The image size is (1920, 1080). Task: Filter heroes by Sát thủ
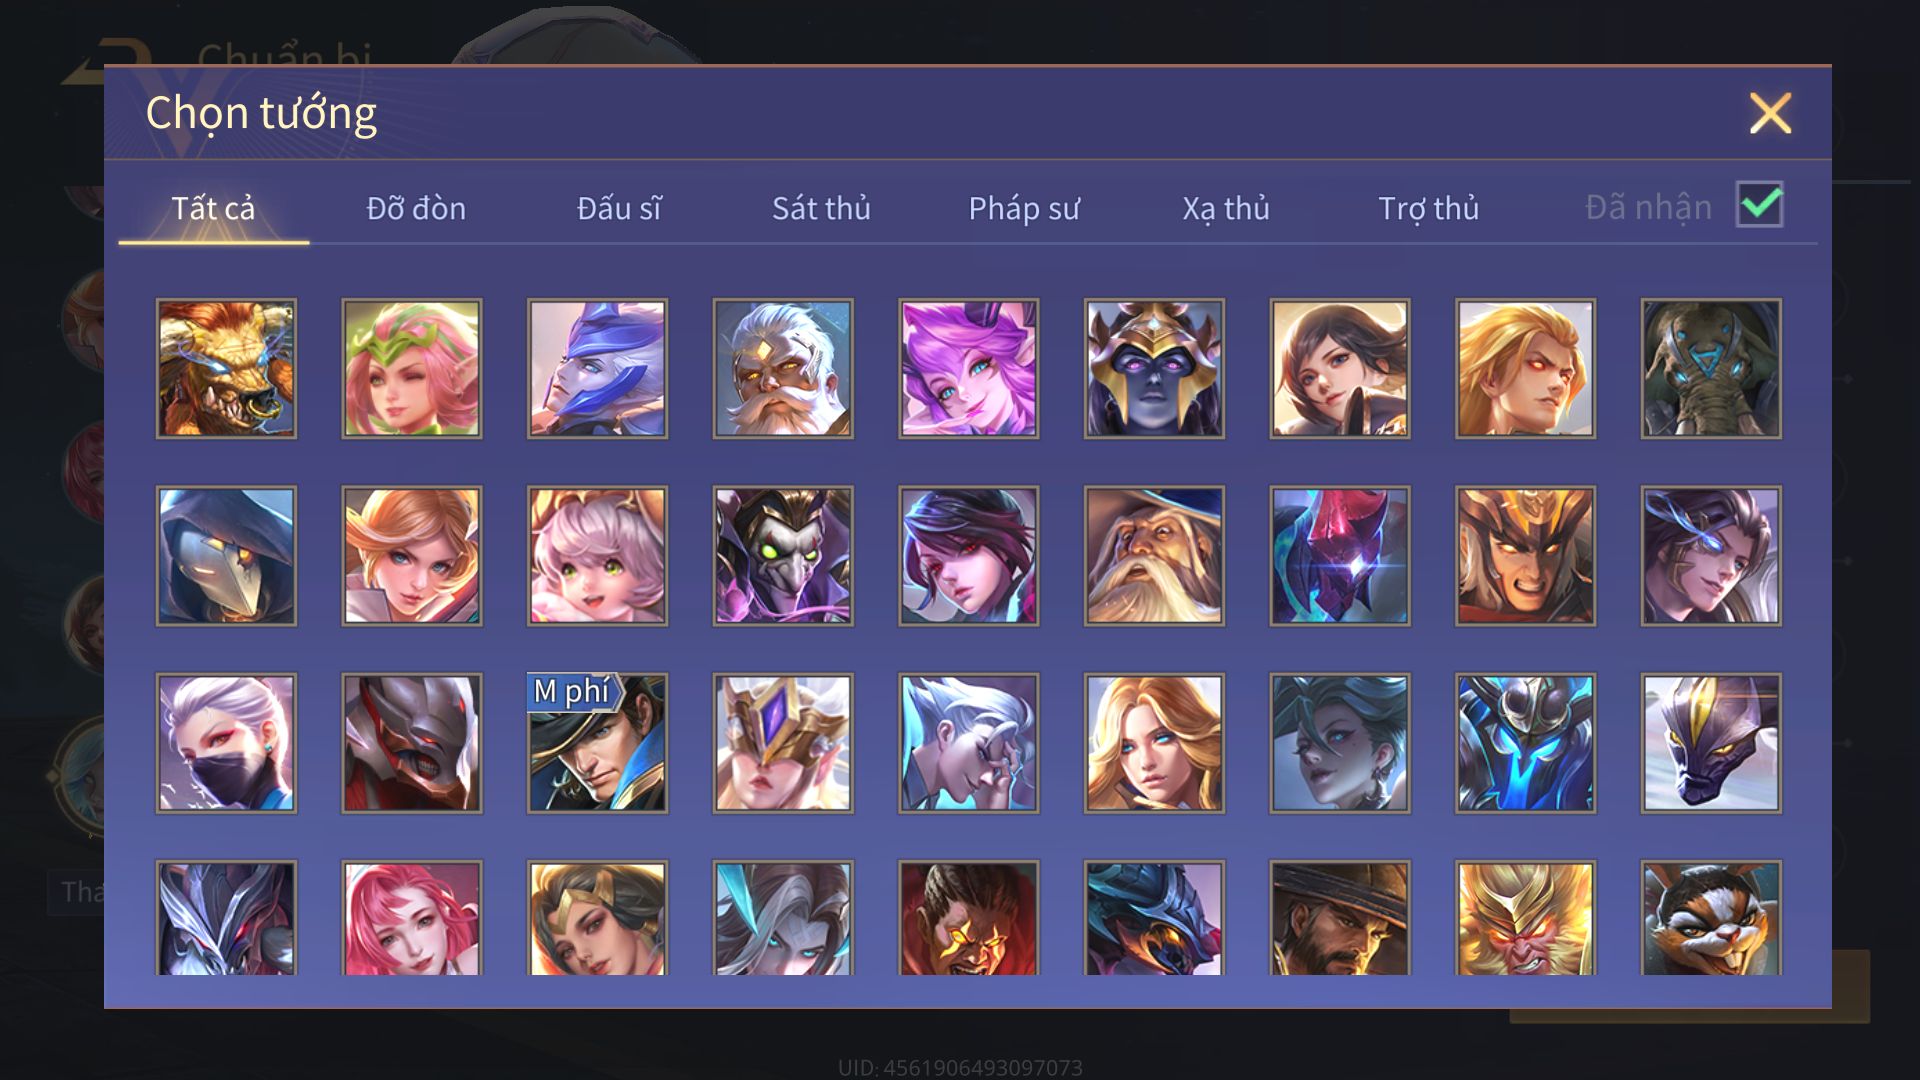821,208
